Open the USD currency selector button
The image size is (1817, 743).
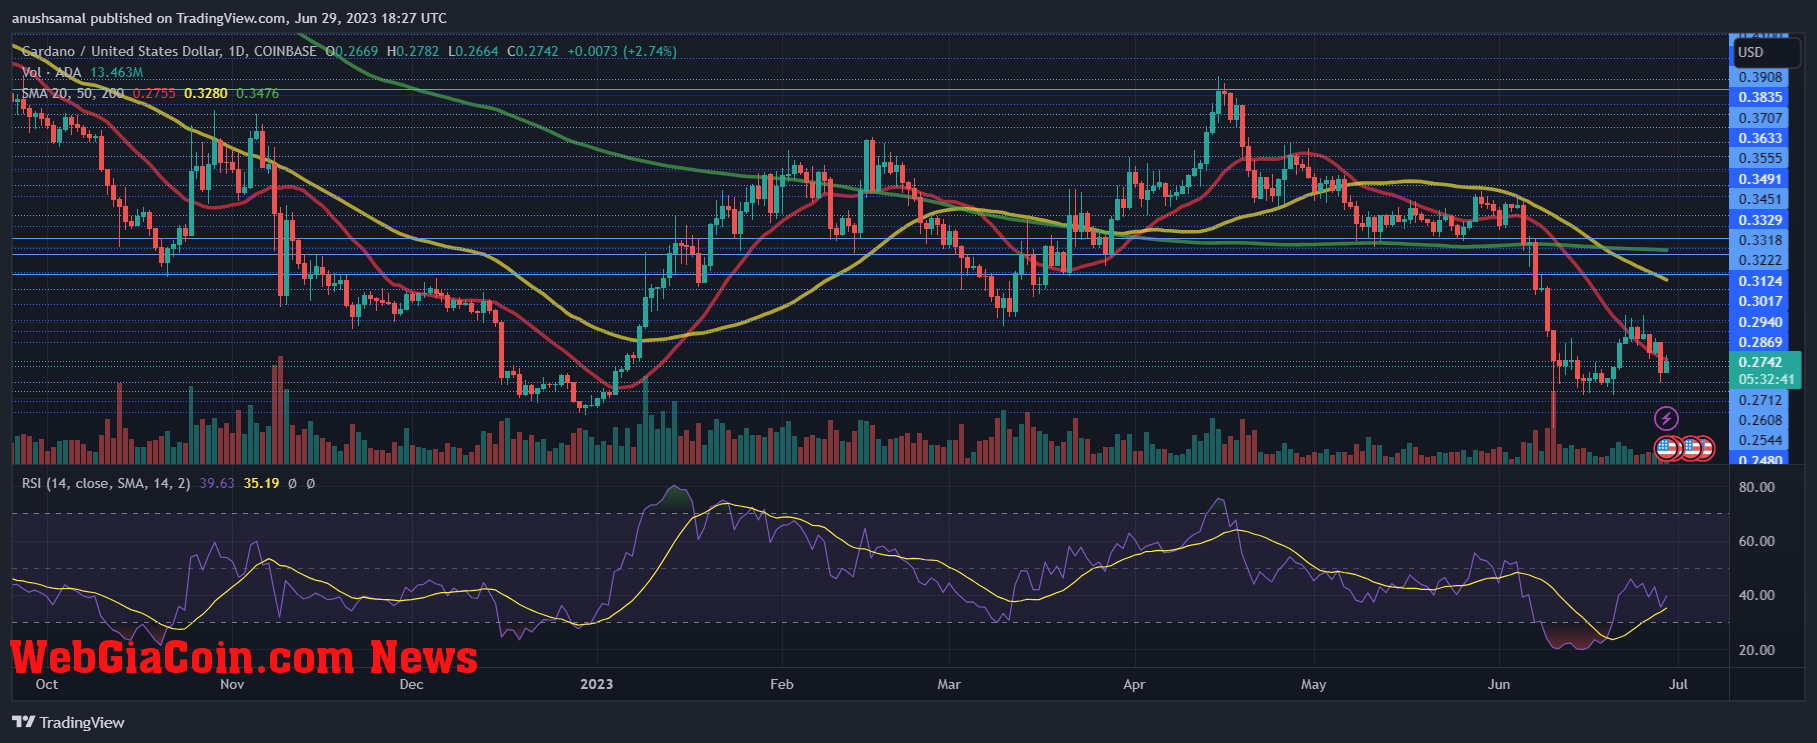[x=1765, y=52]
